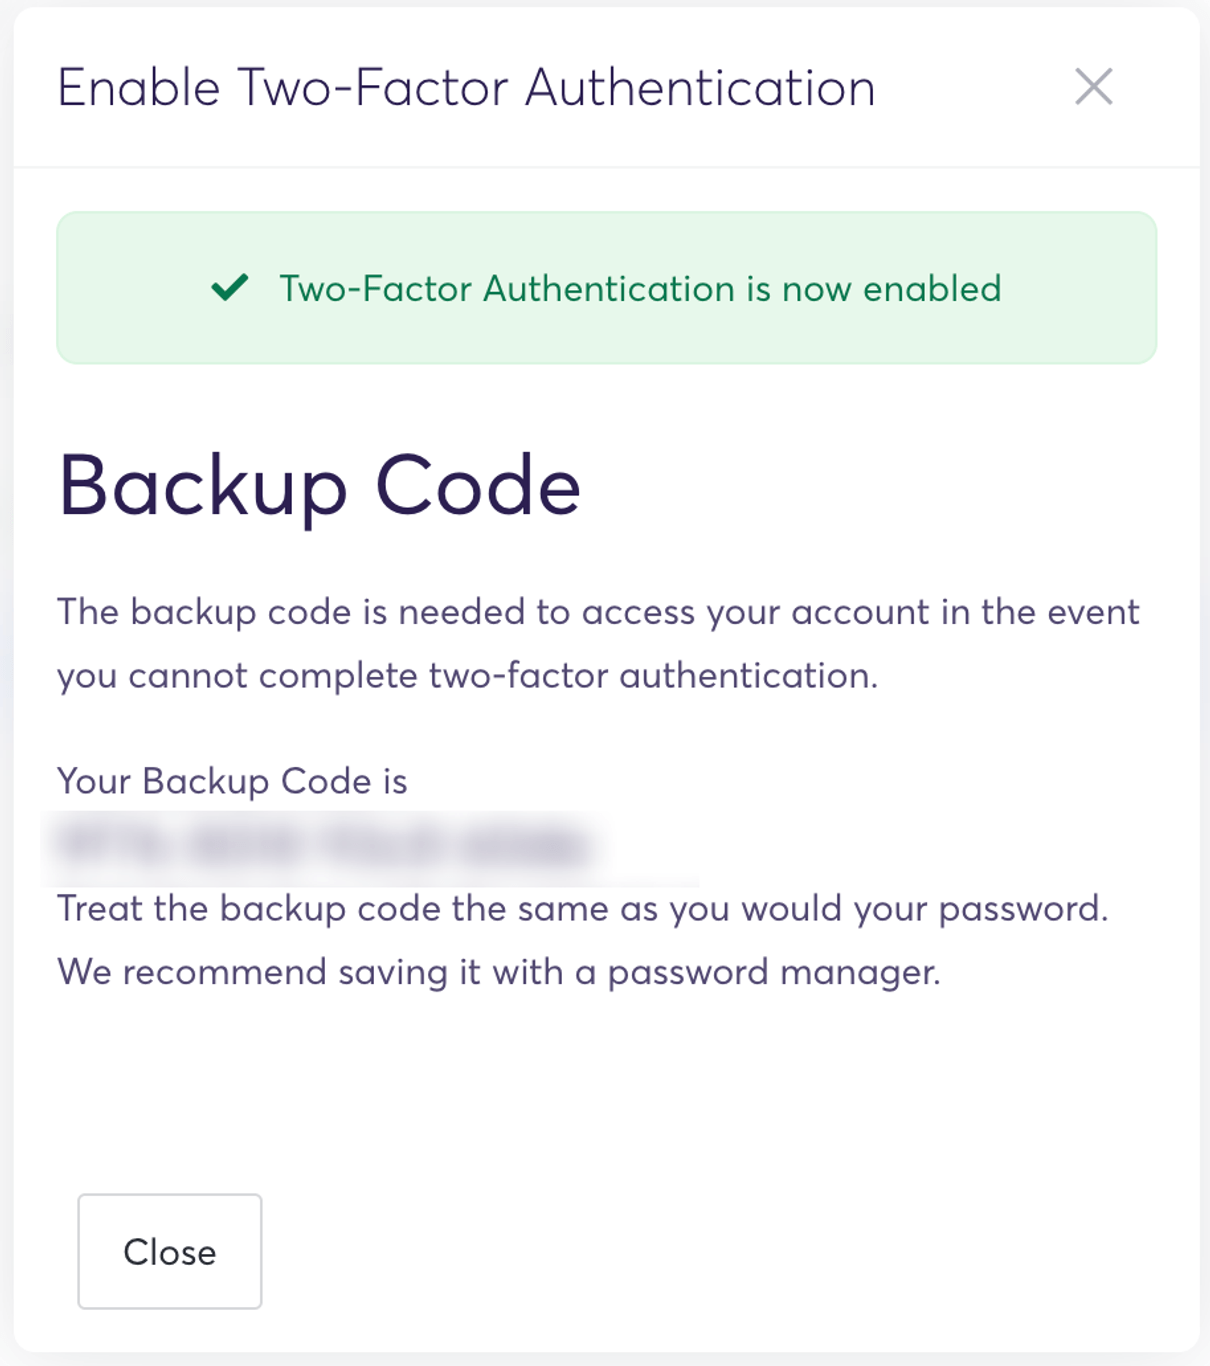Screen dimensions: 1210x1366
Task: Click the phrase "password manager."
Action: pos(774,972)
